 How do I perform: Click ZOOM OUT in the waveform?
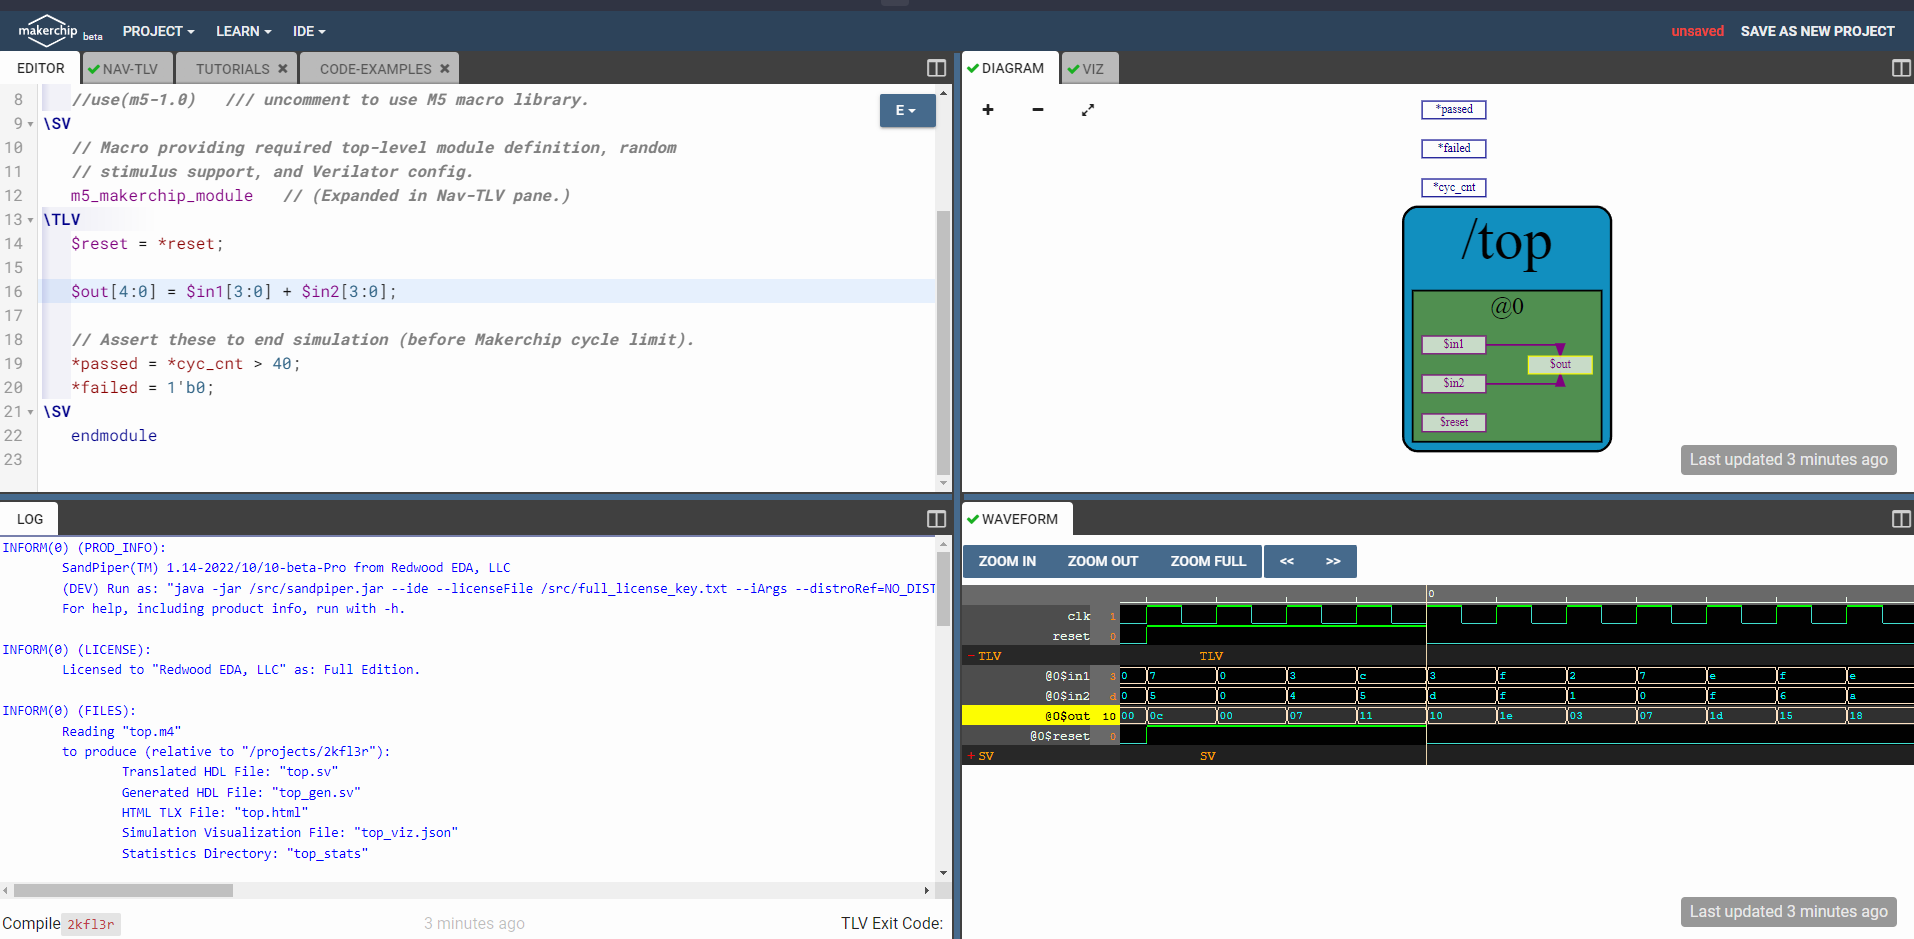pos(1102,561)
